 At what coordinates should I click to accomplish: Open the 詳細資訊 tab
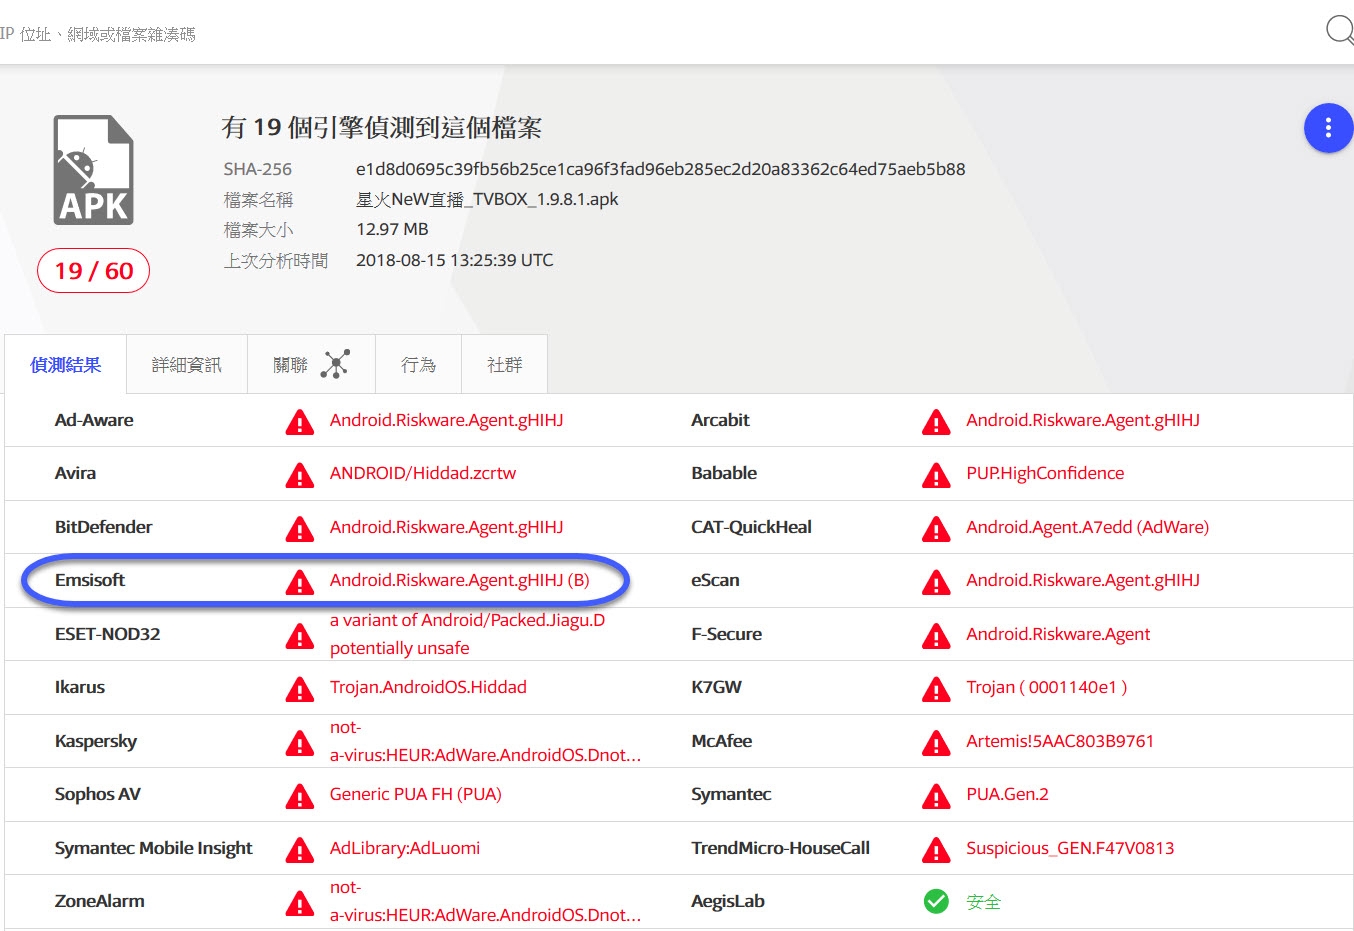coord(187,365)
